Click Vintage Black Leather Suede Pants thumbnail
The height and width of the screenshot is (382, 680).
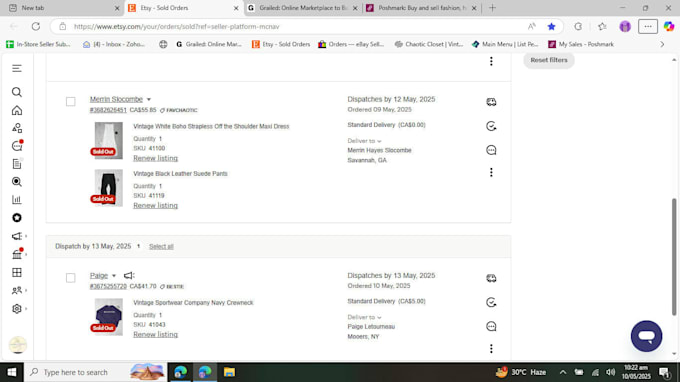pyautogui.click(x=108, y=188)
